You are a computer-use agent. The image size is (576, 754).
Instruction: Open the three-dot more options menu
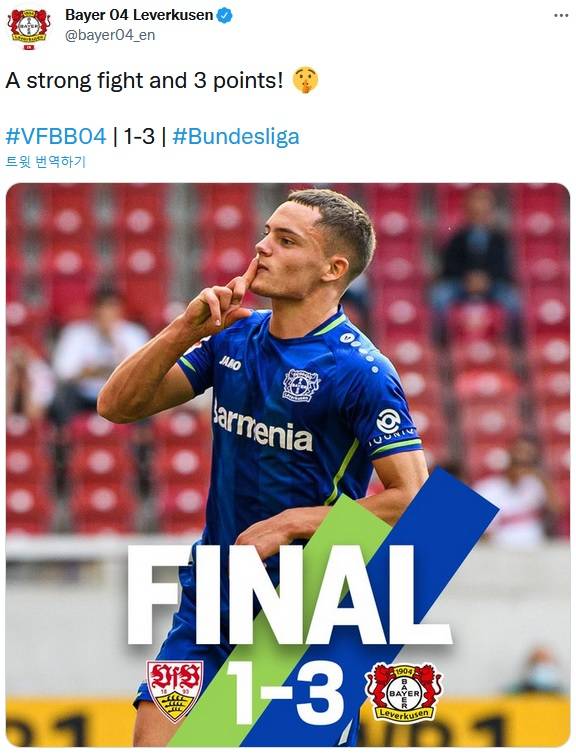561,15
